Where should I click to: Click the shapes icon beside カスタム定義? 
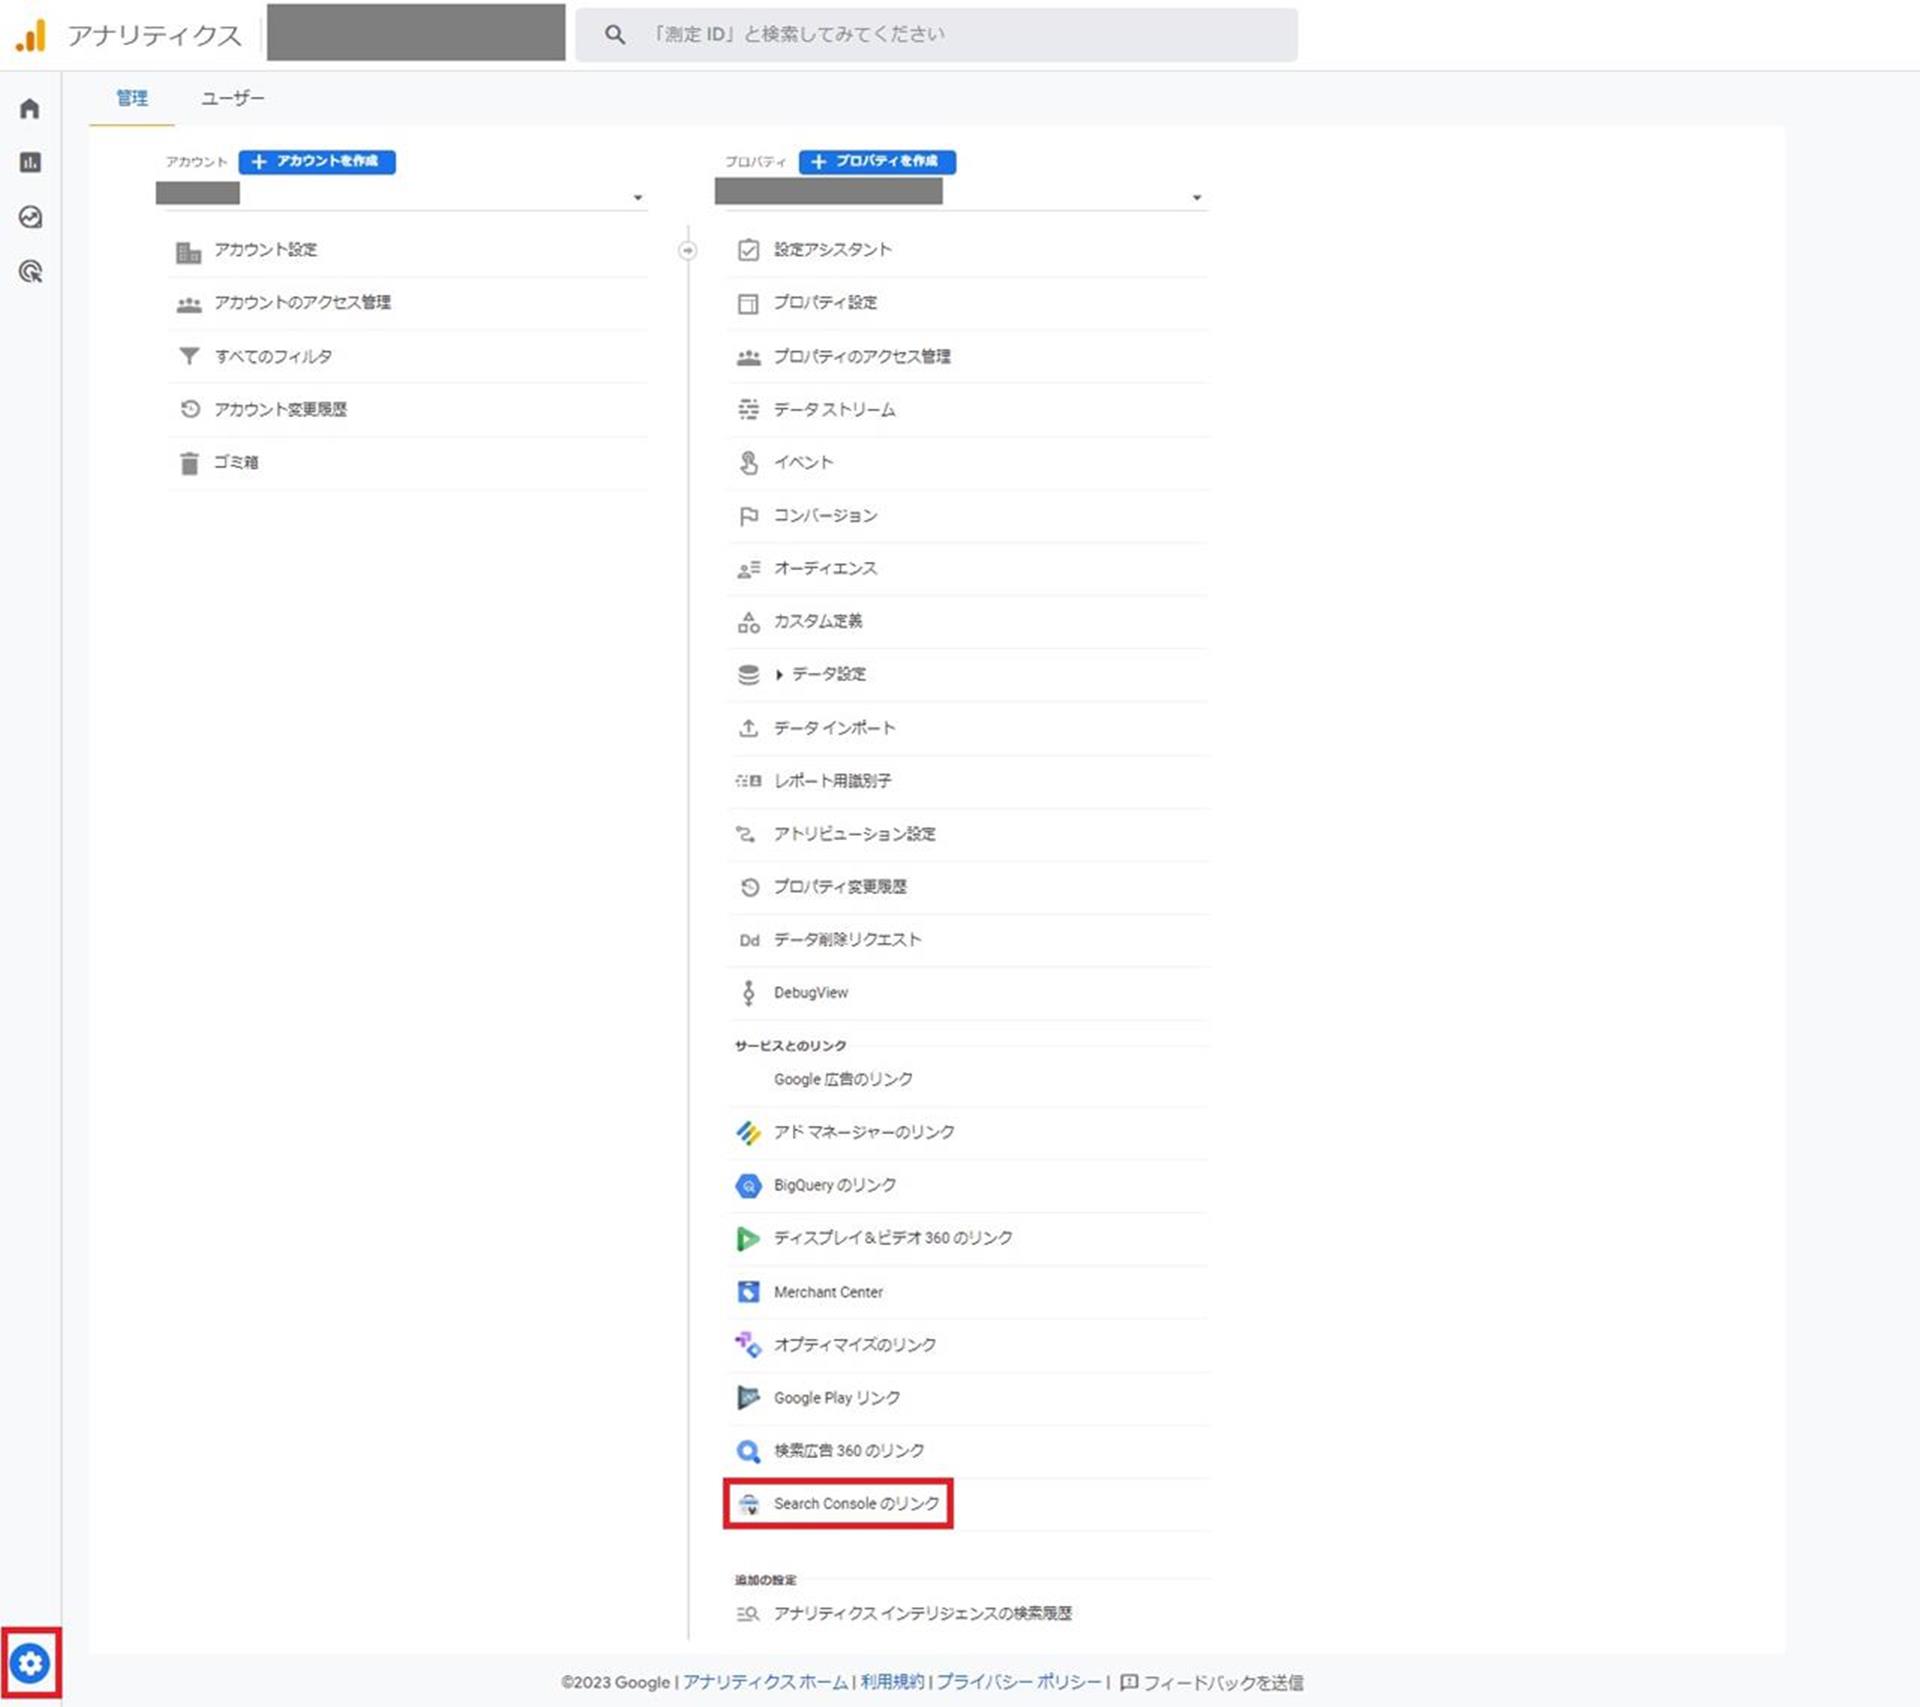click(x=748, y=622)
